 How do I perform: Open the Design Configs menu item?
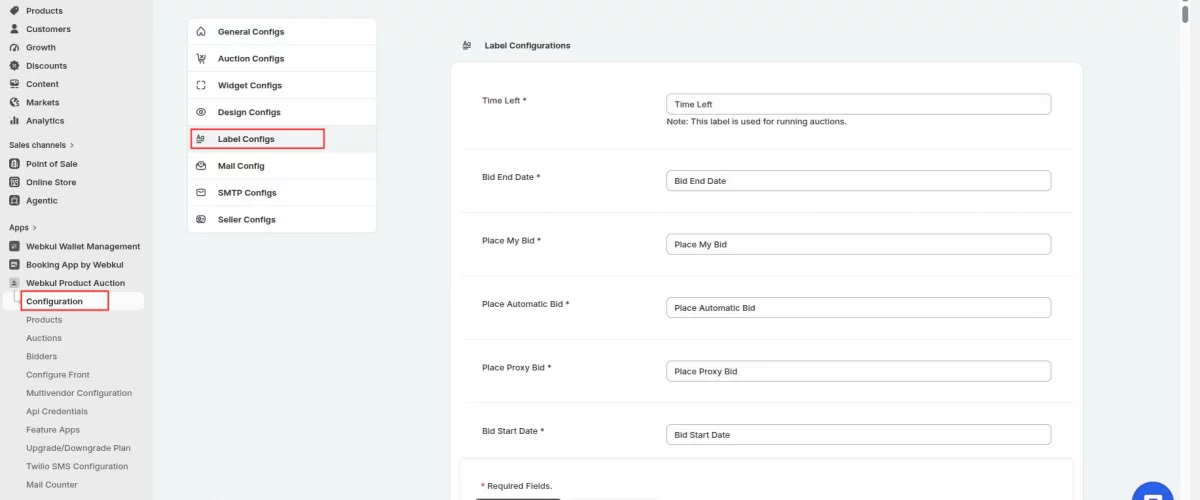click(x=282, y=112)
